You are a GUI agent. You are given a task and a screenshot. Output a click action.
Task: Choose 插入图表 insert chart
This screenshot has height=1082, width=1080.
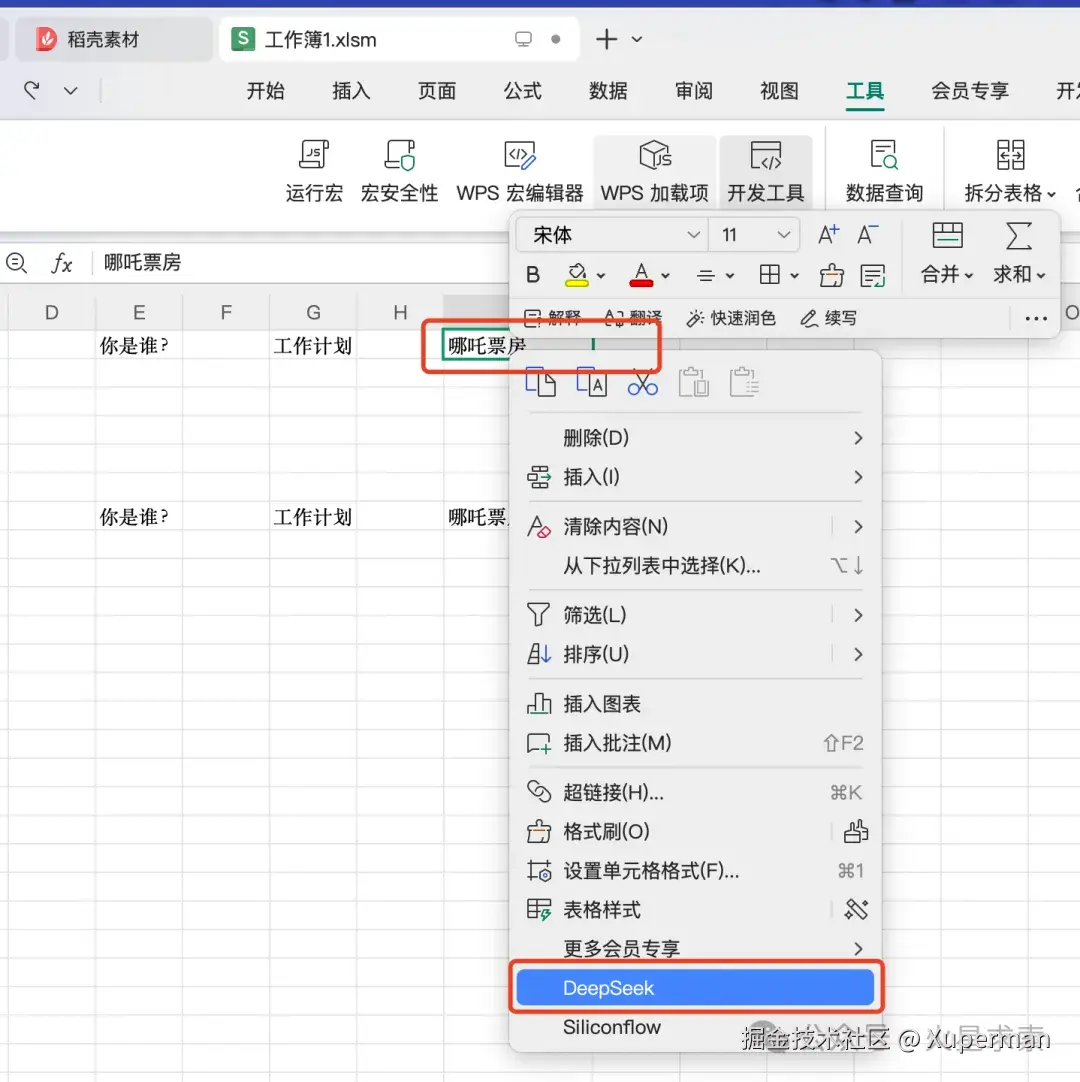tap(695, 704)
